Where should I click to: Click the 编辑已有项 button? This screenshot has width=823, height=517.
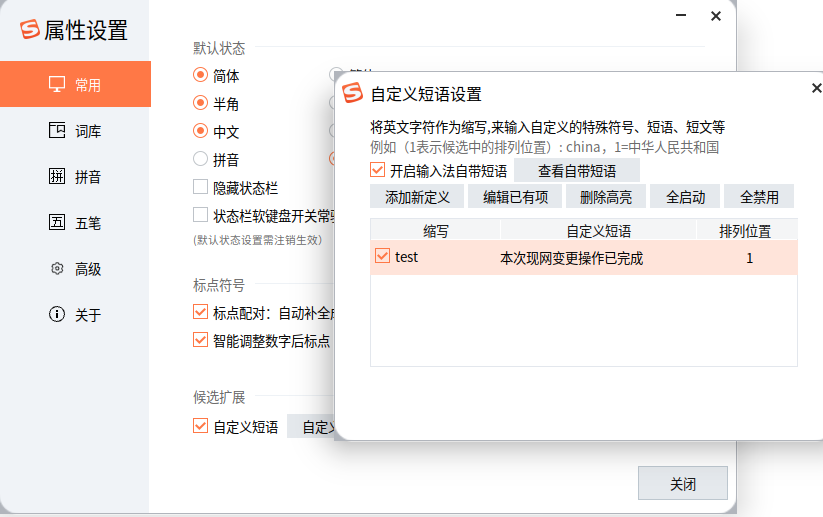click(515, 197)
